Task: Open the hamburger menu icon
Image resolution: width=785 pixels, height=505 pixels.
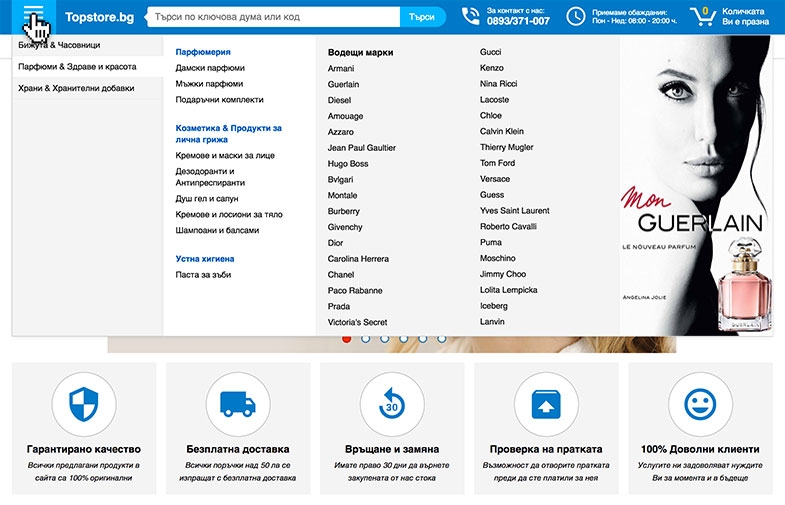Action: coord(34,15)
